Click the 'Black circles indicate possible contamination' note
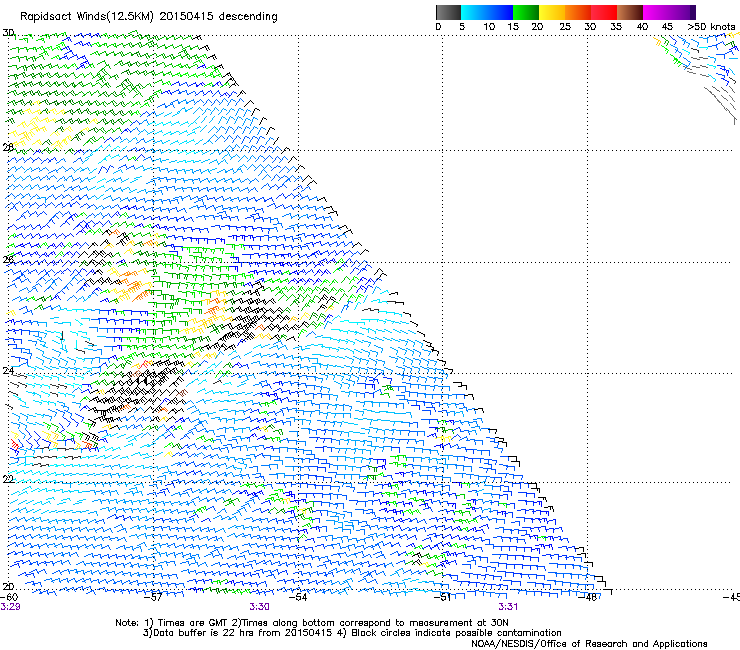 click(x=456, y=633)
